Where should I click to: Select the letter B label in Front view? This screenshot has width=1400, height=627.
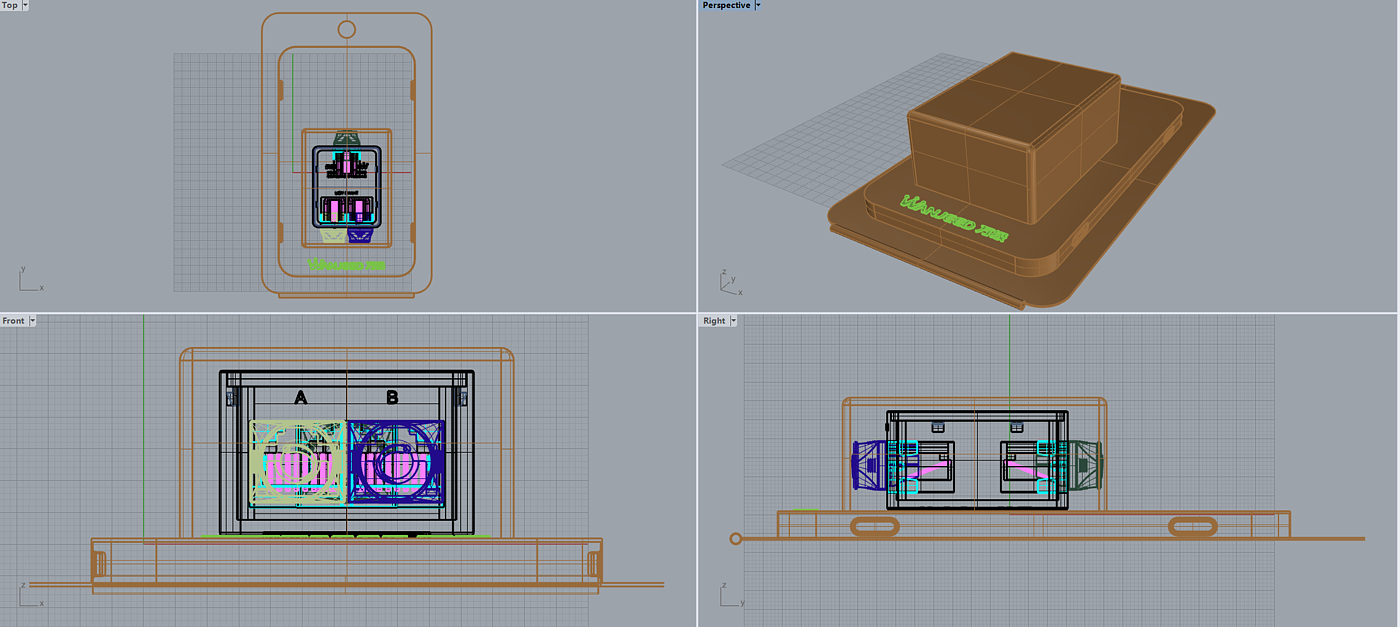pyautogui.click(x=392, y=398)
